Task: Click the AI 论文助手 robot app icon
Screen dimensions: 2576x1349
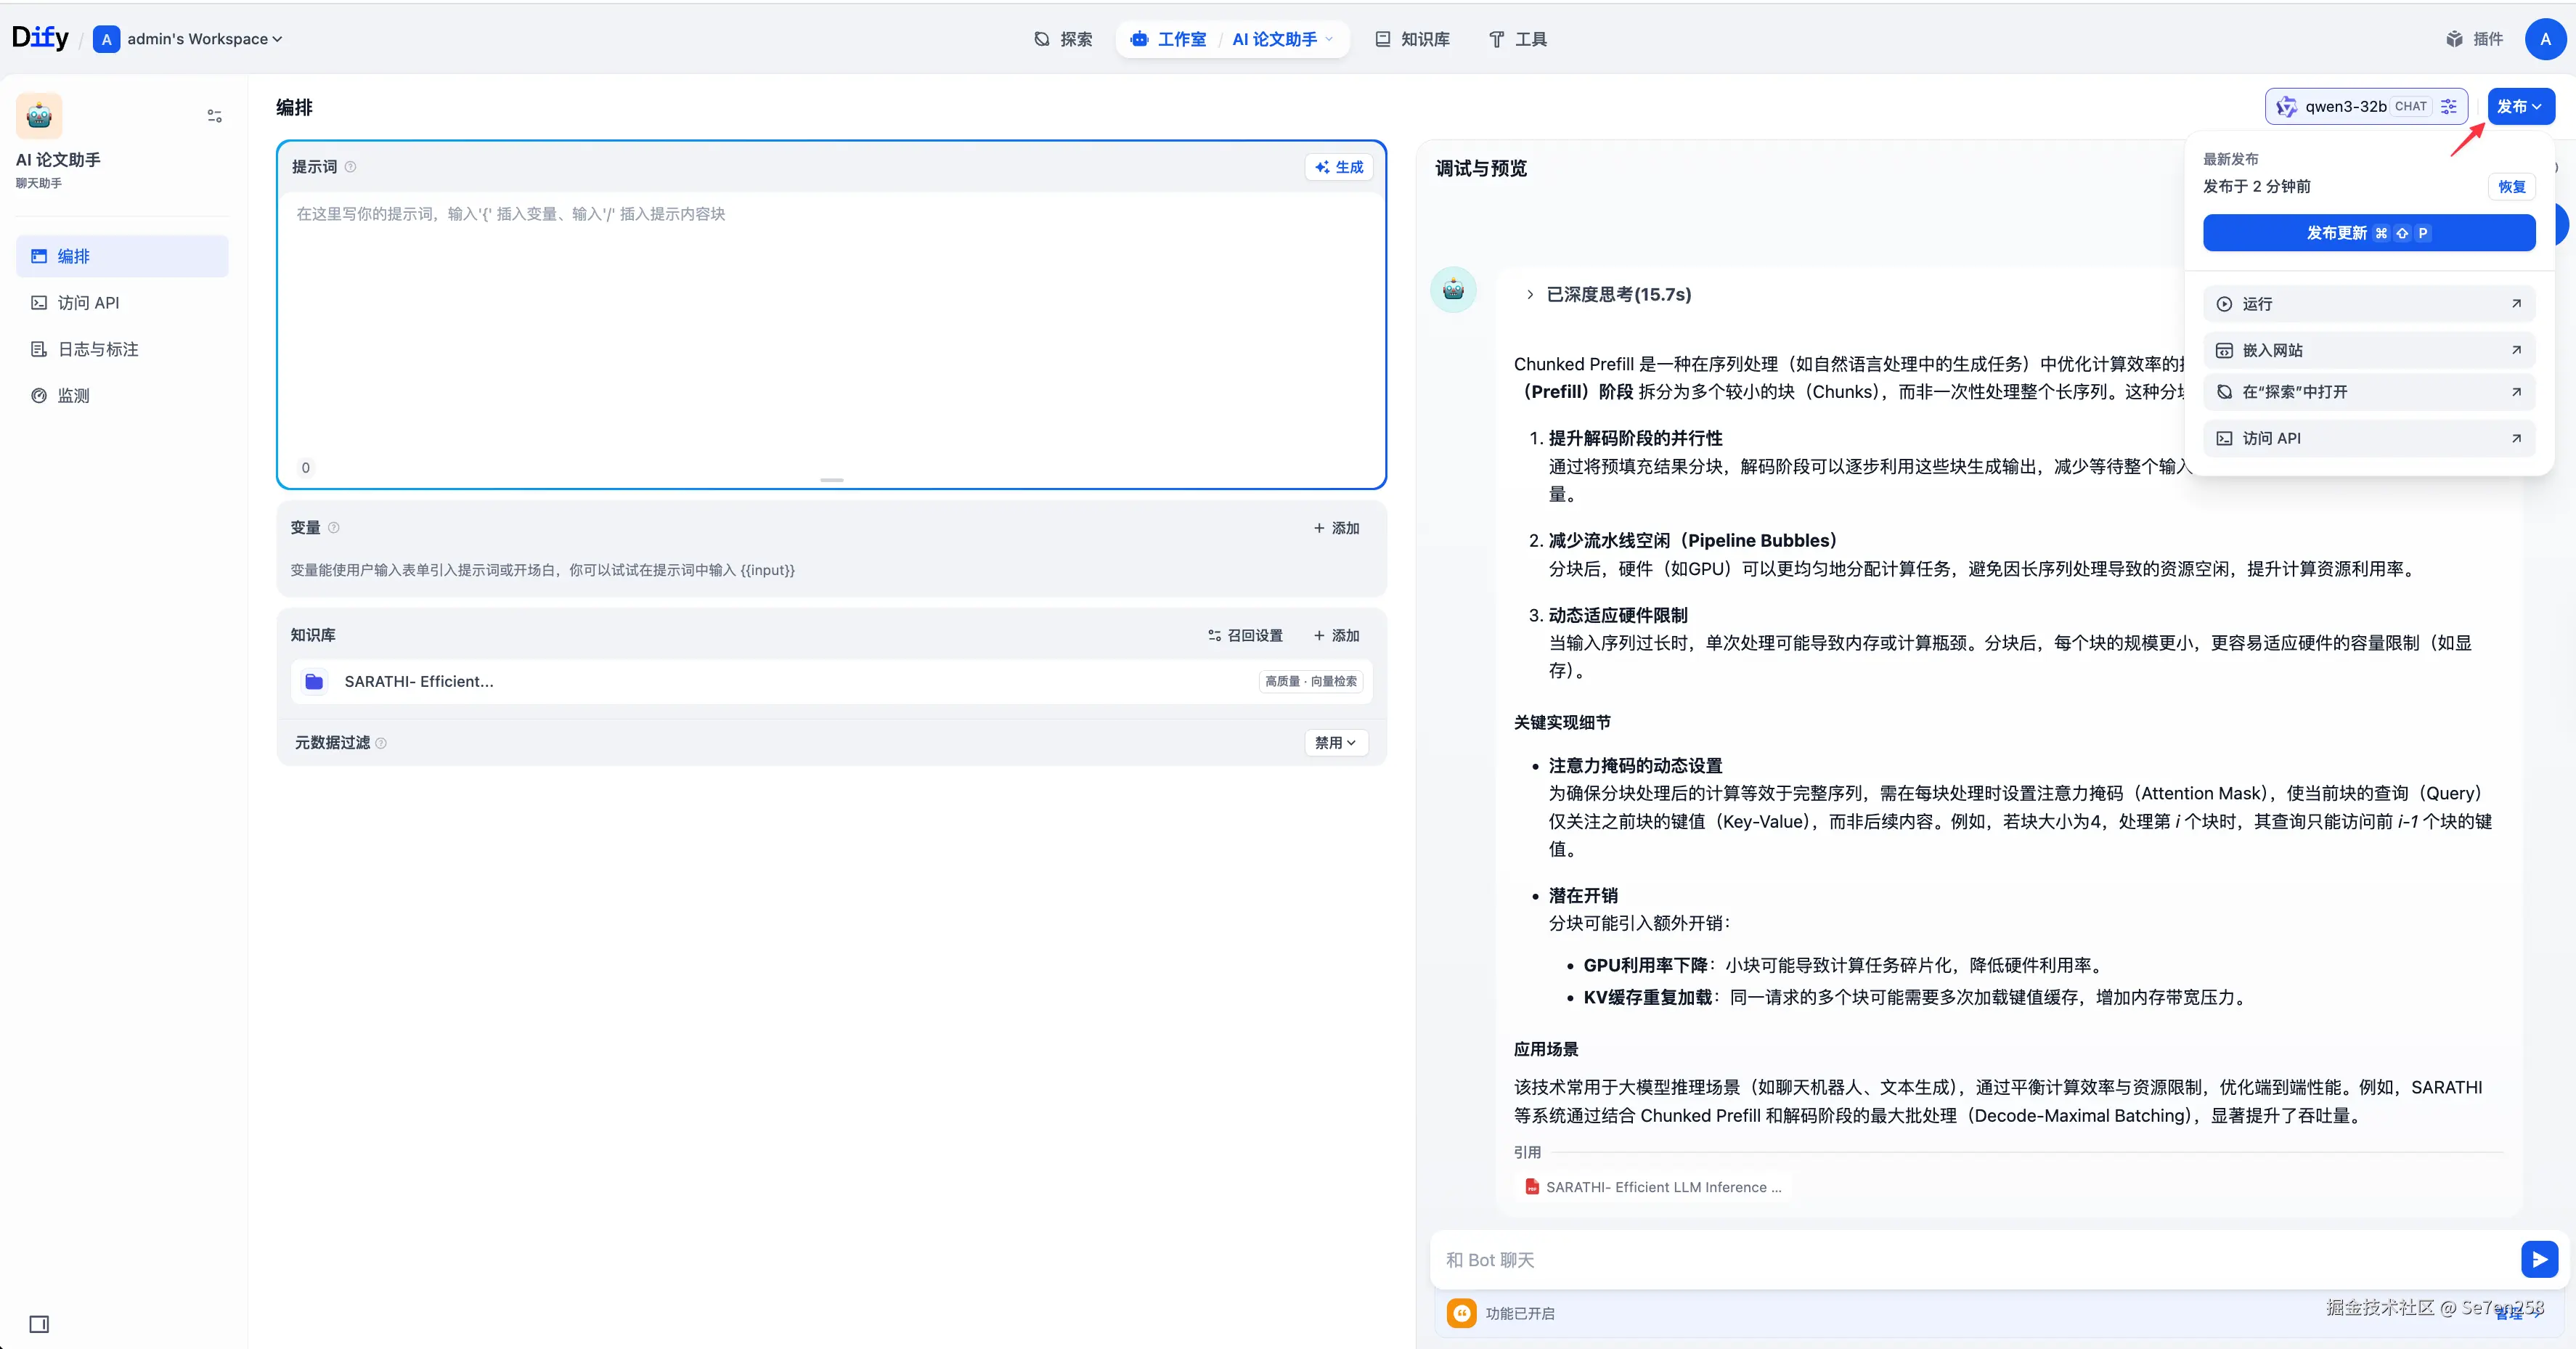Action: (x=39, y=116)
